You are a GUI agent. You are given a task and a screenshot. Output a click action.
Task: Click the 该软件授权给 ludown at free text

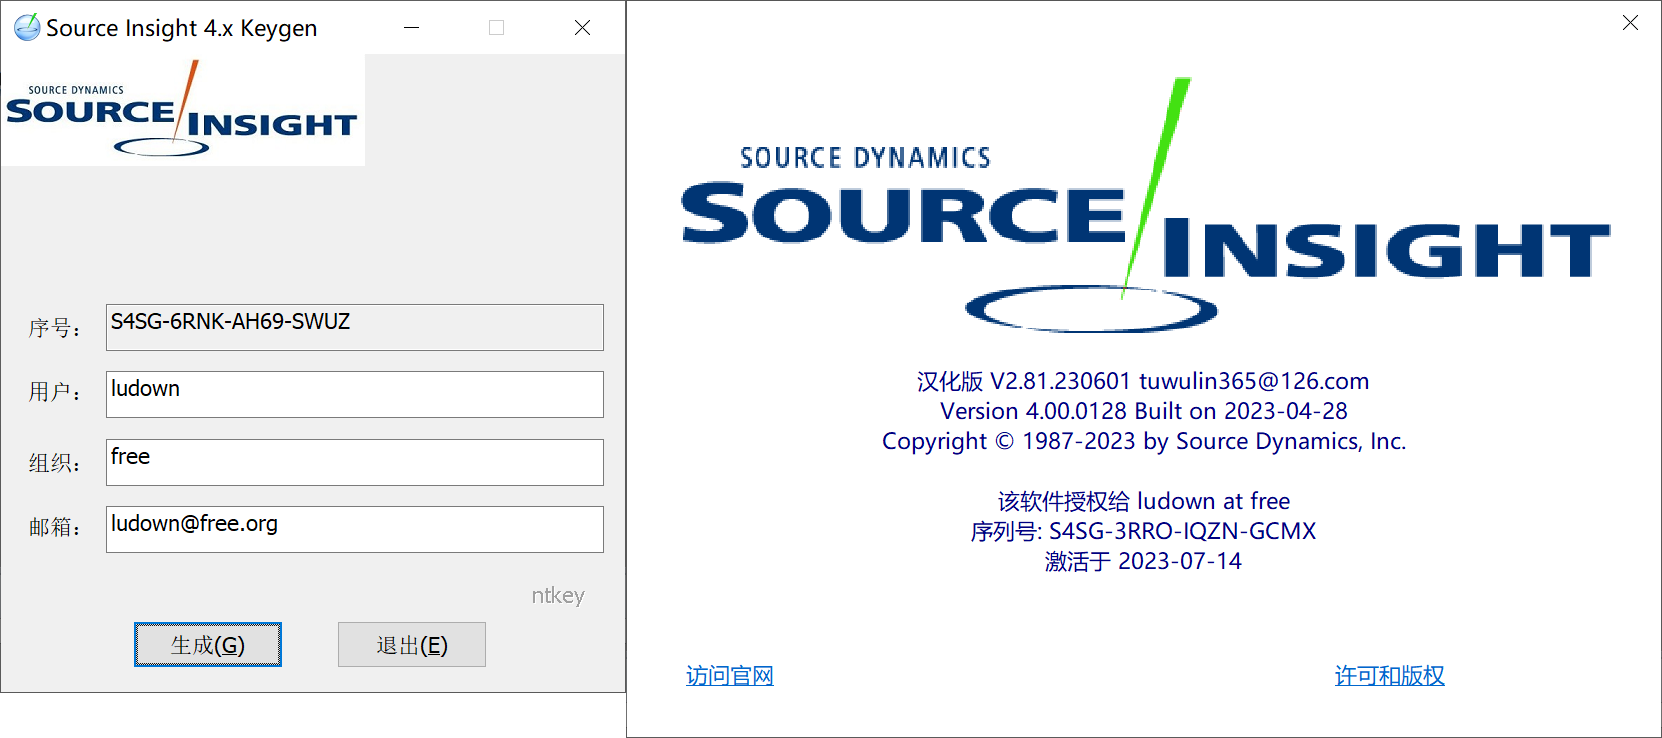point(1144,501)
